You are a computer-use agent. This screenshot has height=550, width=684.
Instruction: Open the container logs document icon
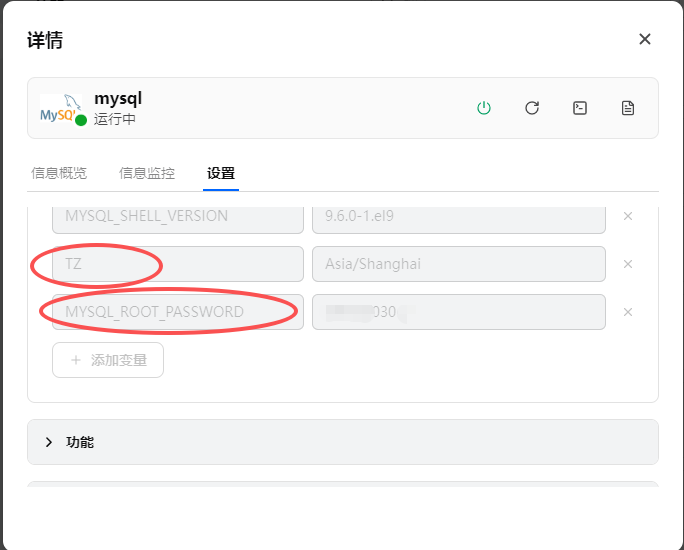click(x=628, y=108)
